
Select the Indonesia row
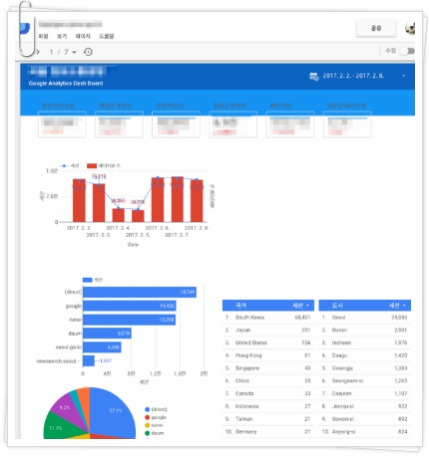[x=268, y=406]
